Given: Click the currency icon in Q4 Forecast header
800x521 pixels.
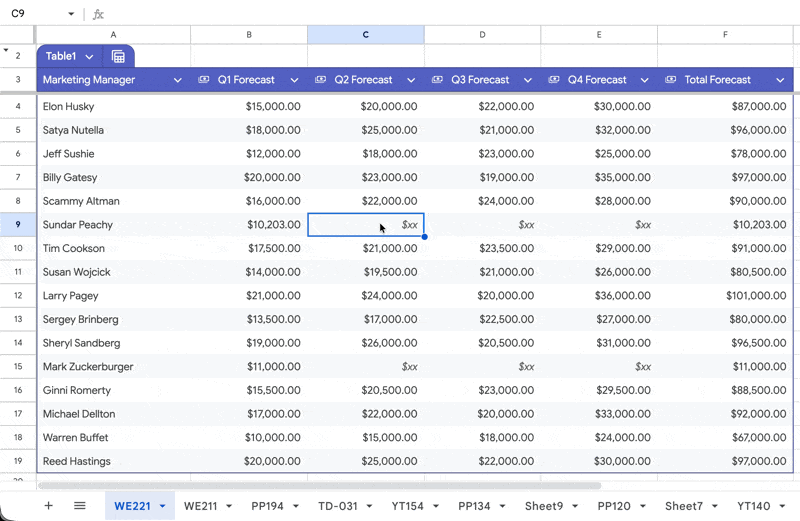Looking at the screenshot, I should [x=554, y=80].
